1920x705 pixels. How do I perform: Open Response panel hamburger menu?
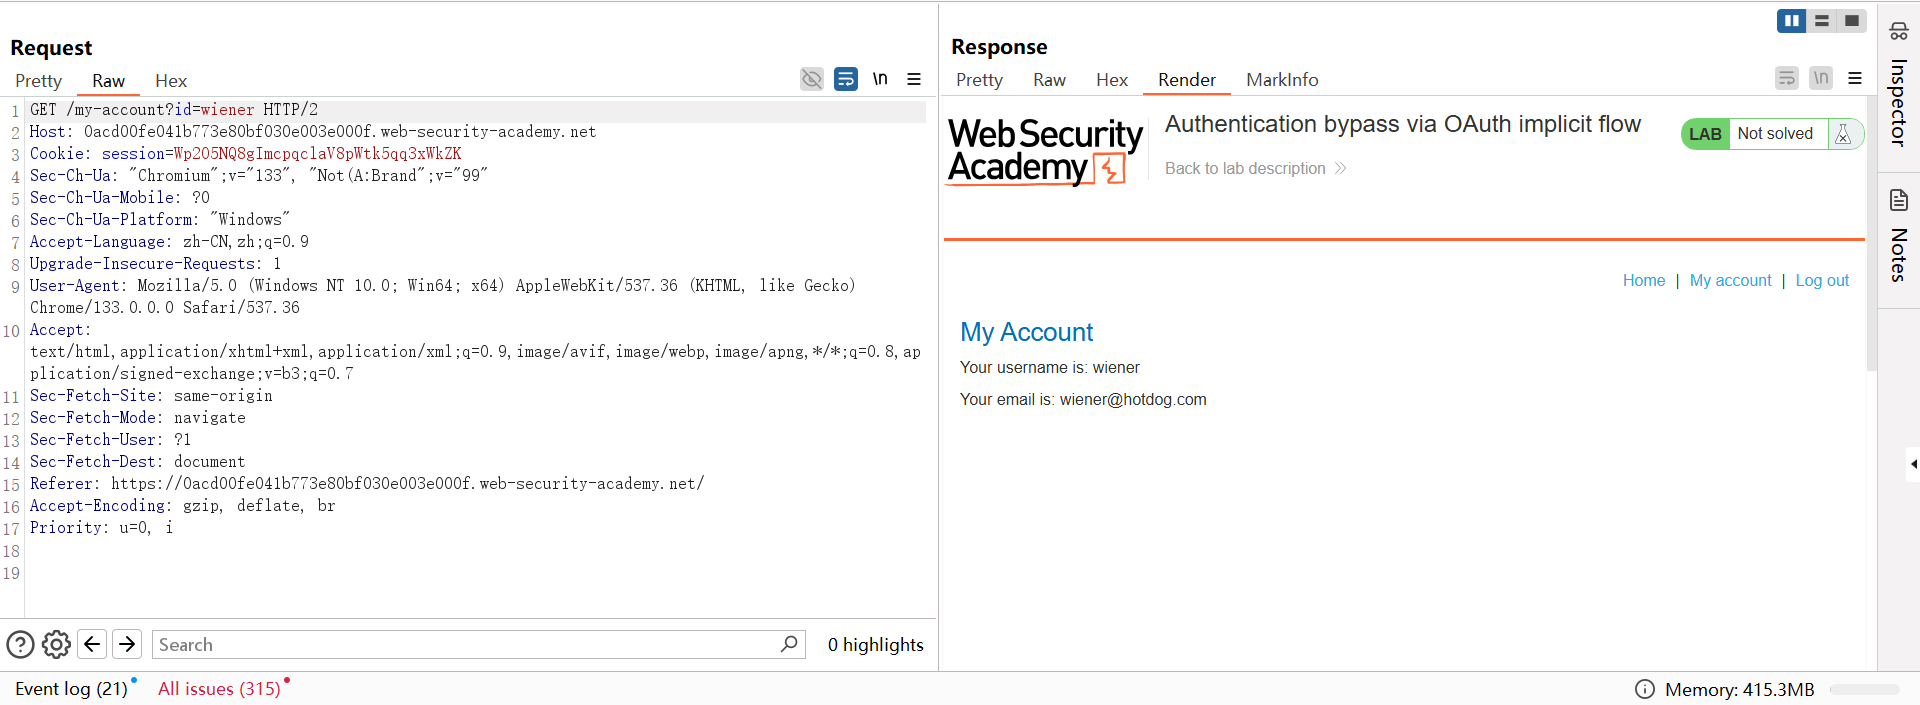(x=1855, y=78)
